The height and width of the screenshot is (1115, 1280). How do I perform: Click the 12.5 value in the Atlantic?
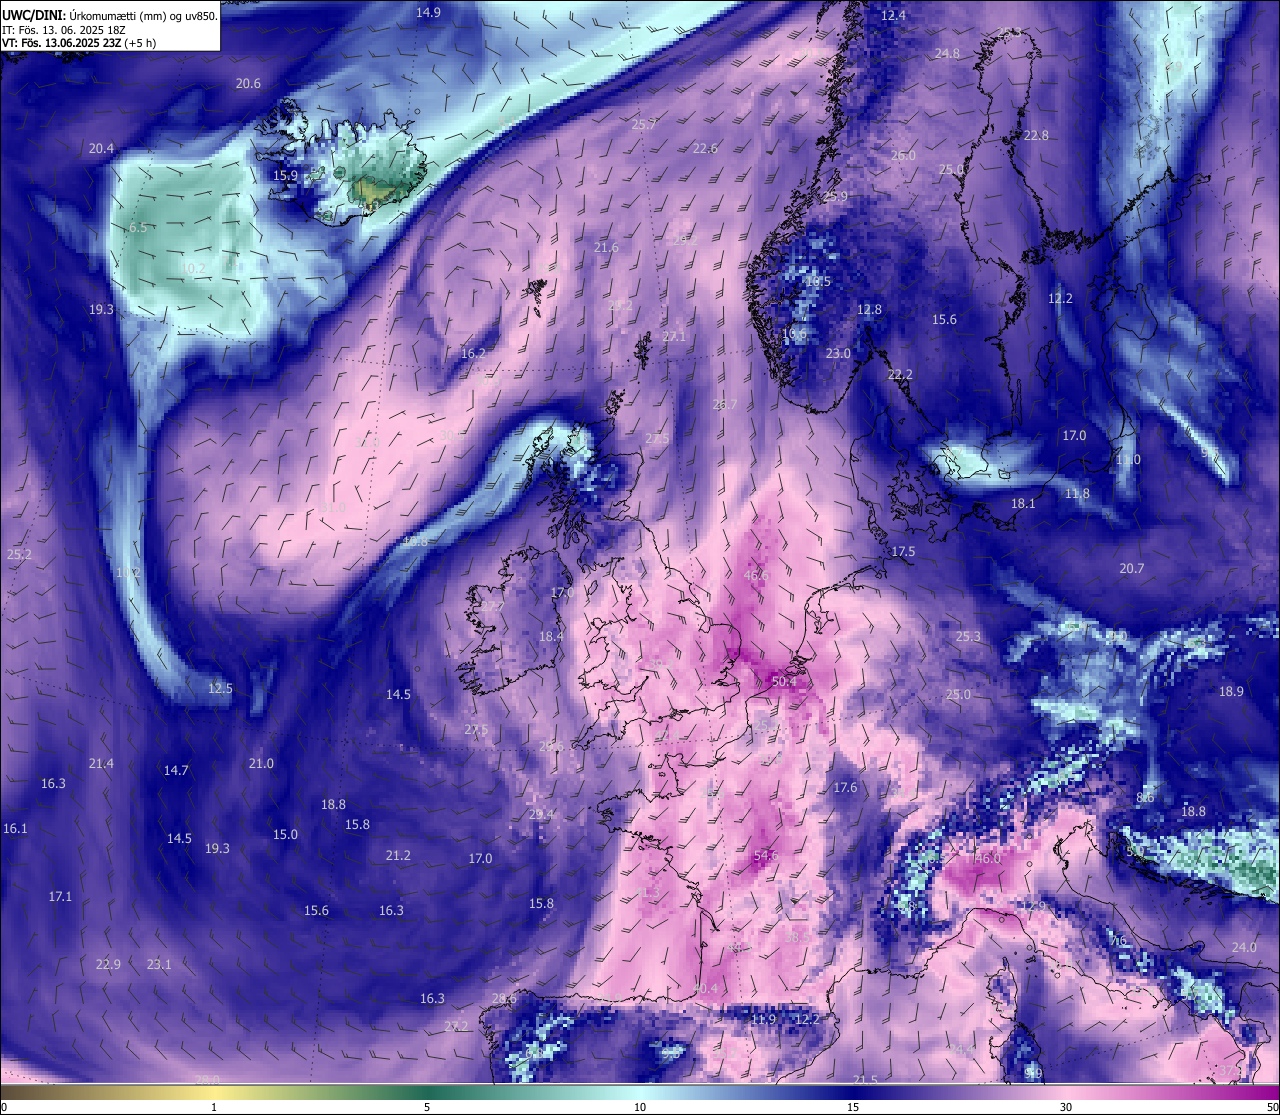(220, 688)
